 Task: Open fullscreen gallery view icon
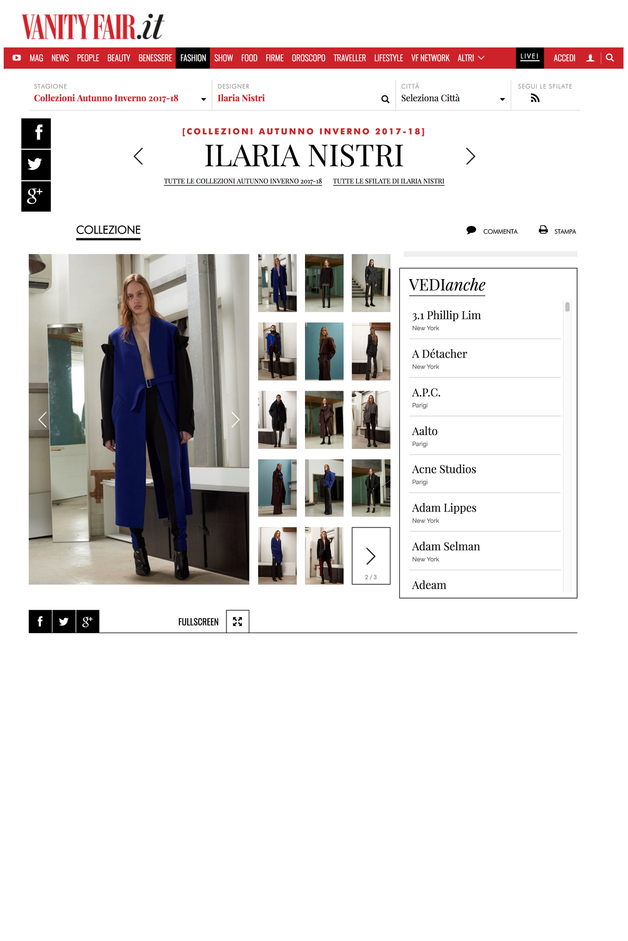click(238, 622)
